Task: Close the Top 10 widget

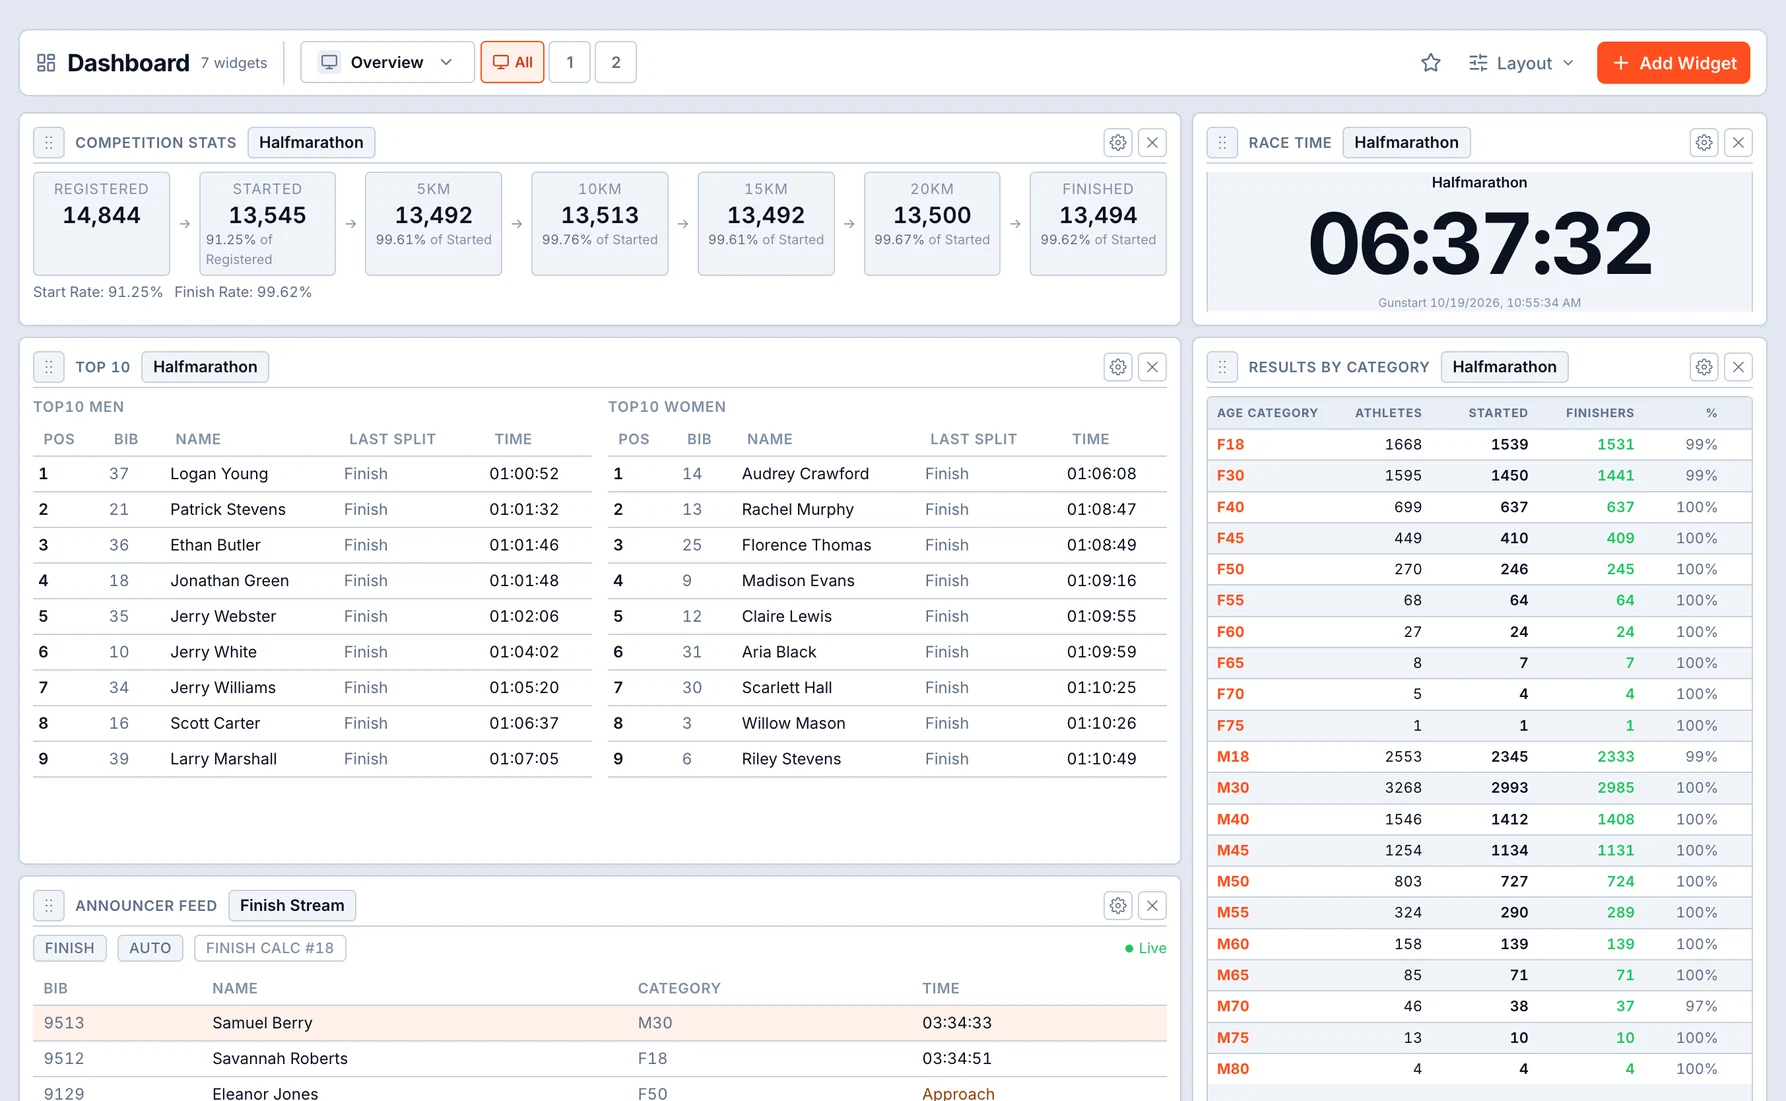Action: (1152, 367)
